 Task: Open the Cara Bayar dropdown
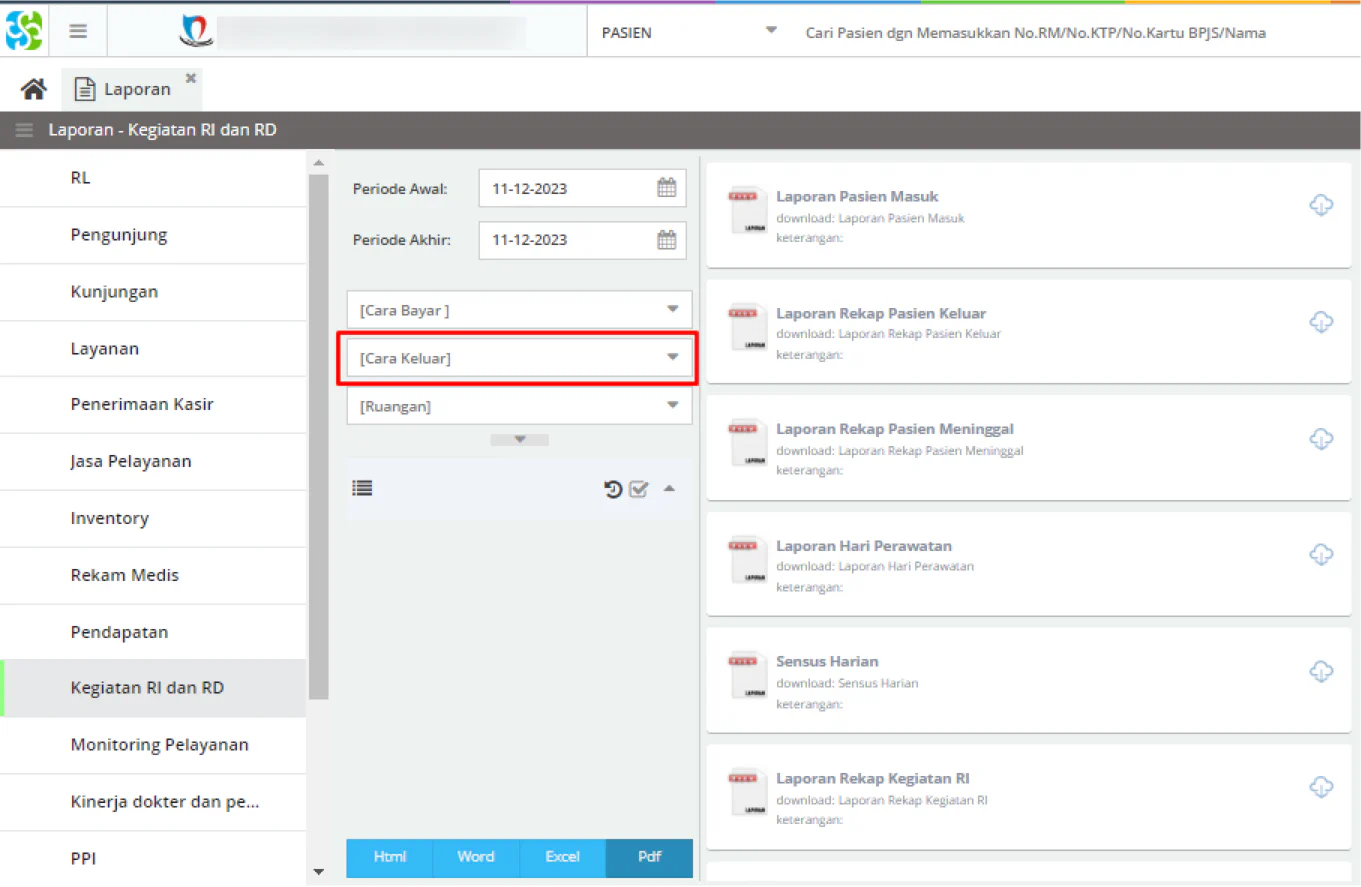pos(520,310)
